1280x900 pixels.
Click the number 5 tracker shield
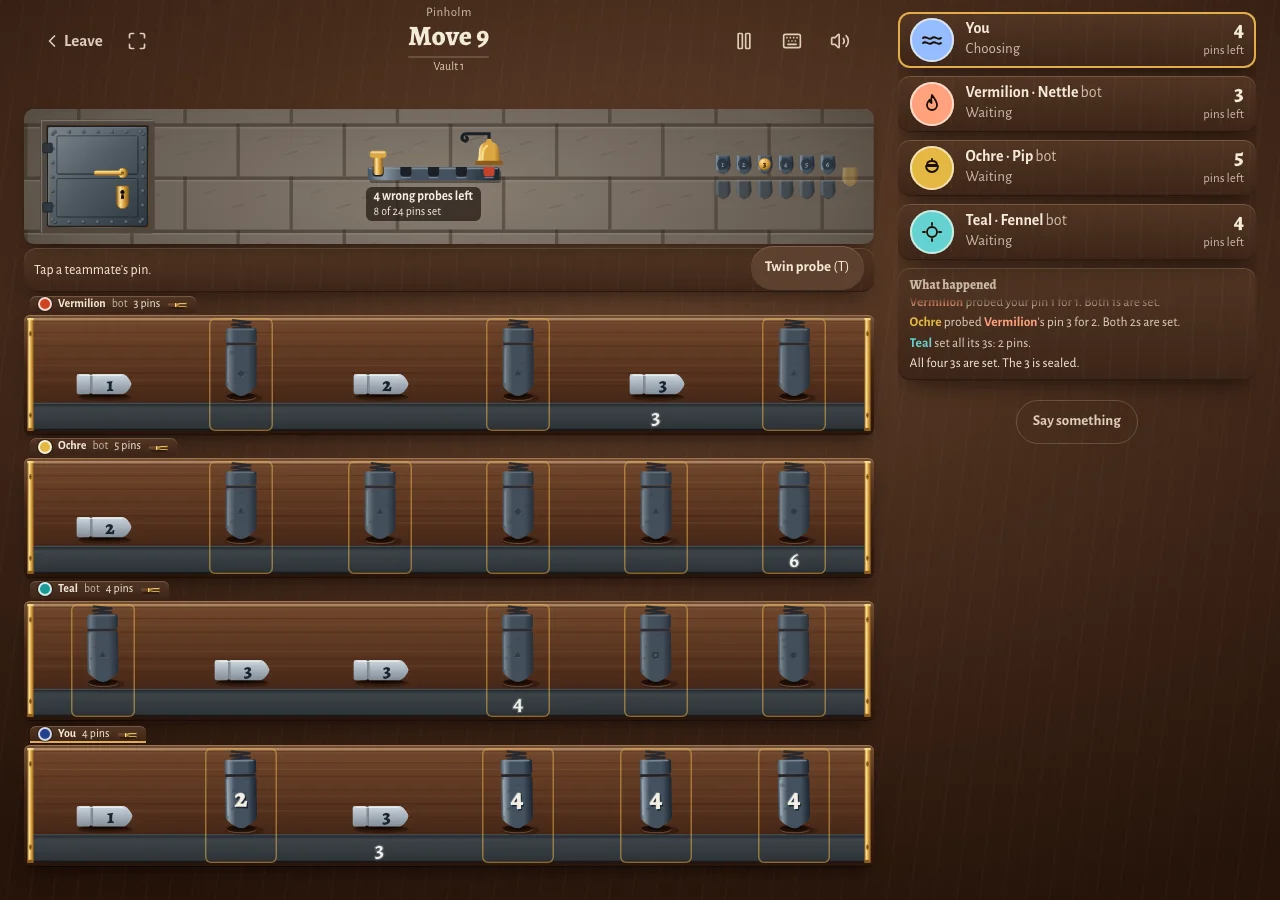[x=807, y=164]
